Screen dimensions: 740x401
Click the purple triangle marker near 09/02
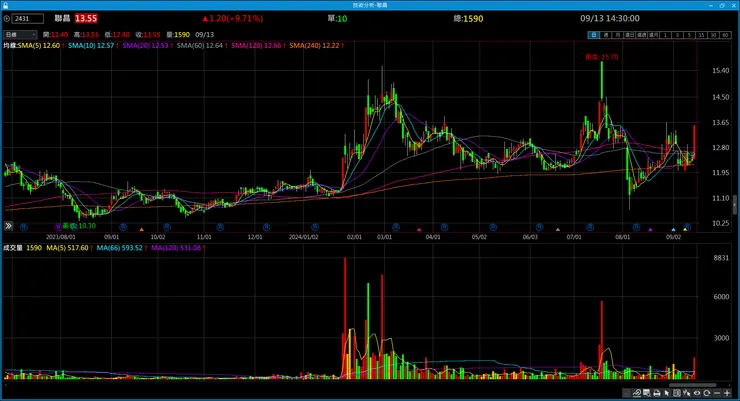pyautogui.click(x=650, y=230)
